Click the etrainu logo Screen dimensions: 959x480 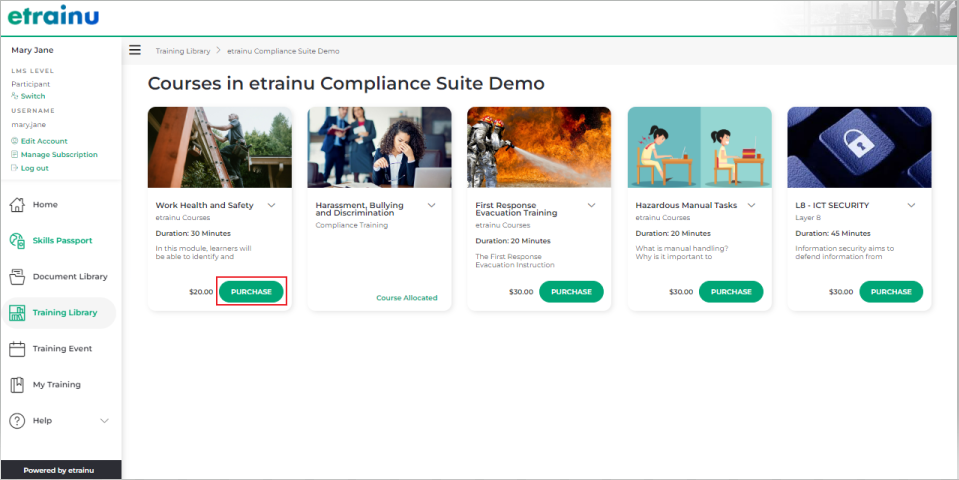pyautogui.click(x=53, y=16)
